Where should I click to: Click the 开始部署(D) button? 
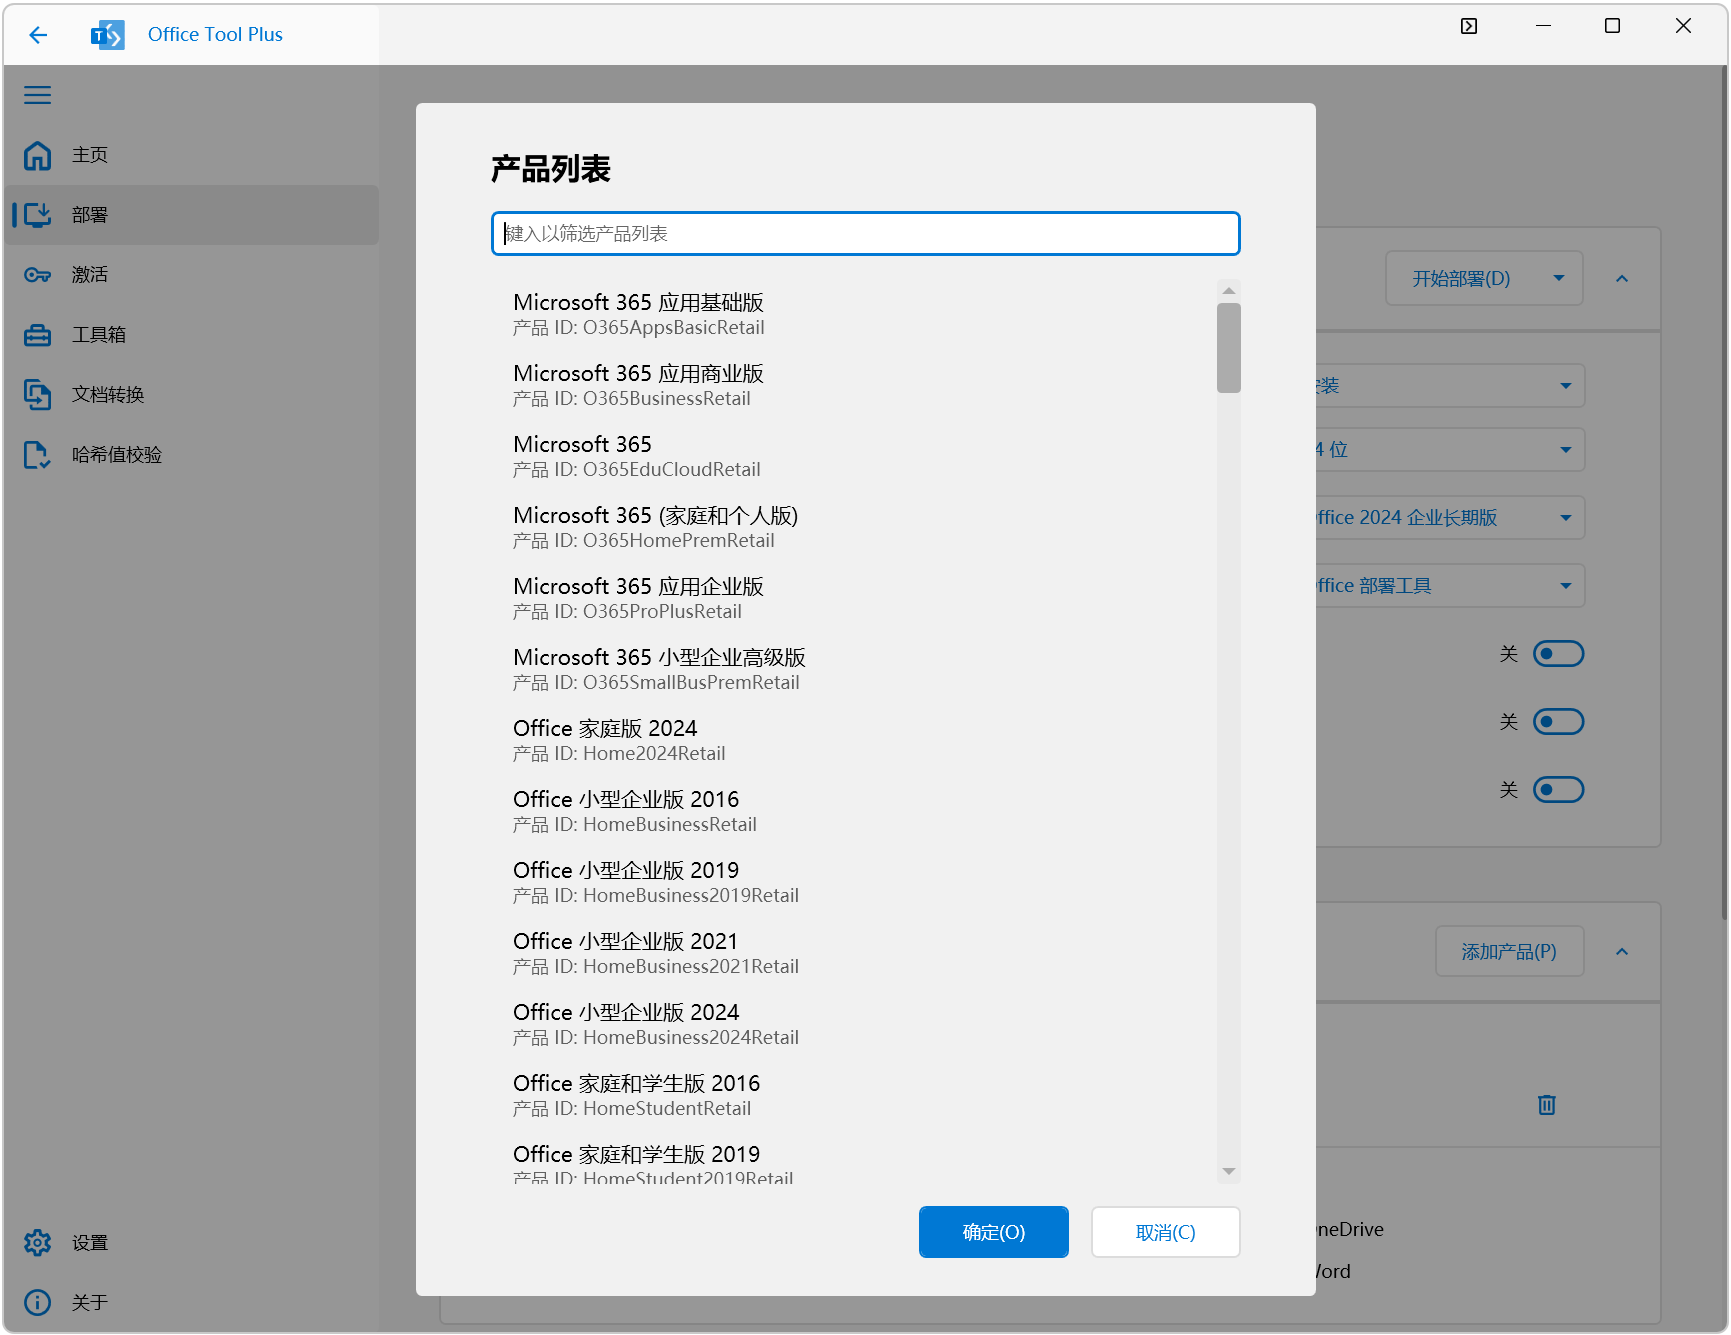pos(1461,279)
